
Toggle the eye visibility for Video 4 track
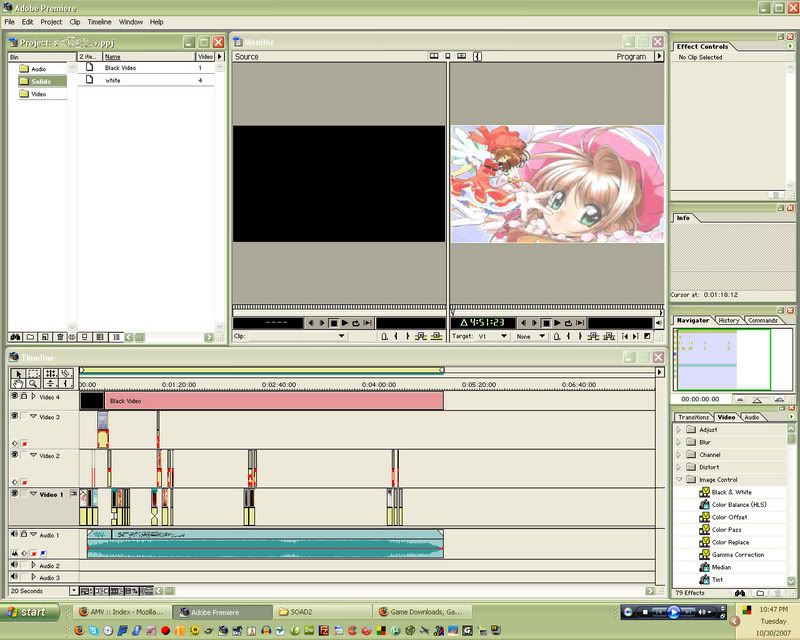click(14, 396)
